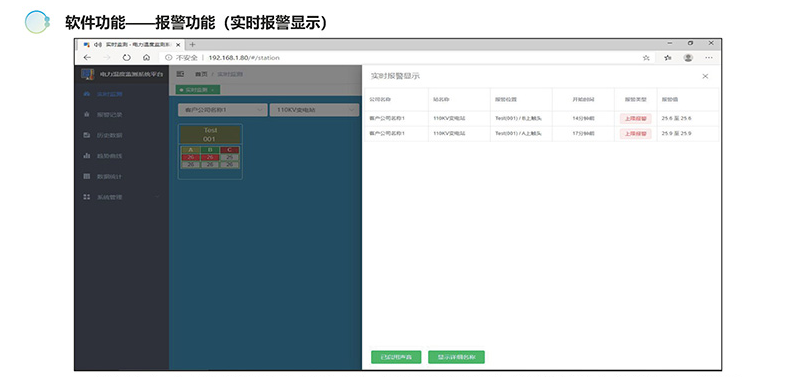Click the red phase C cell in Test 001
Viewport: 797px width, 377px height.
pos(230,150)
